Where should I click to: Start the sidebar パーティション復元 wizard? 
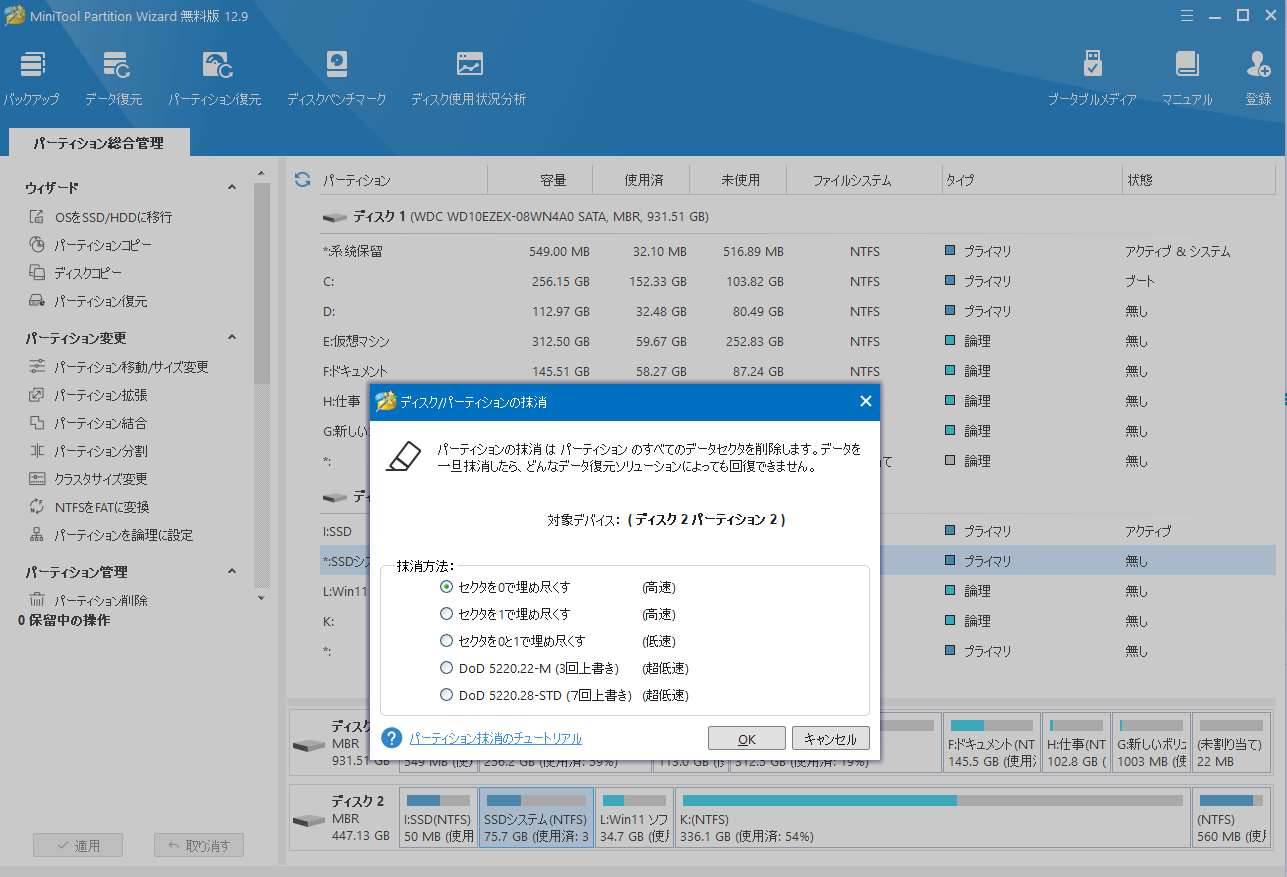point(88,301)
